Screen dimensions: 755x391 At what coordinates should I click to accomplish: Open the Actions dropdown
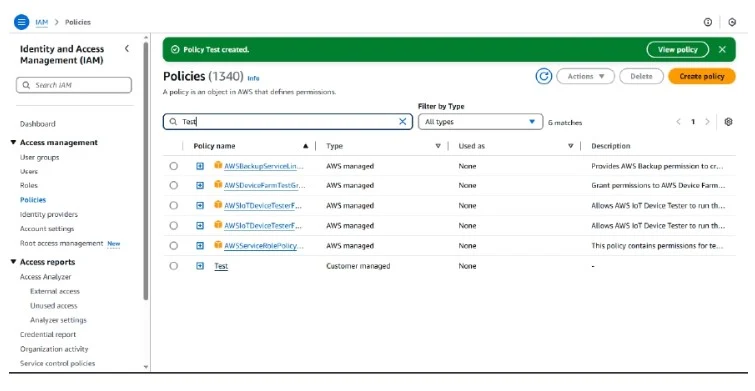click(586, 76)
